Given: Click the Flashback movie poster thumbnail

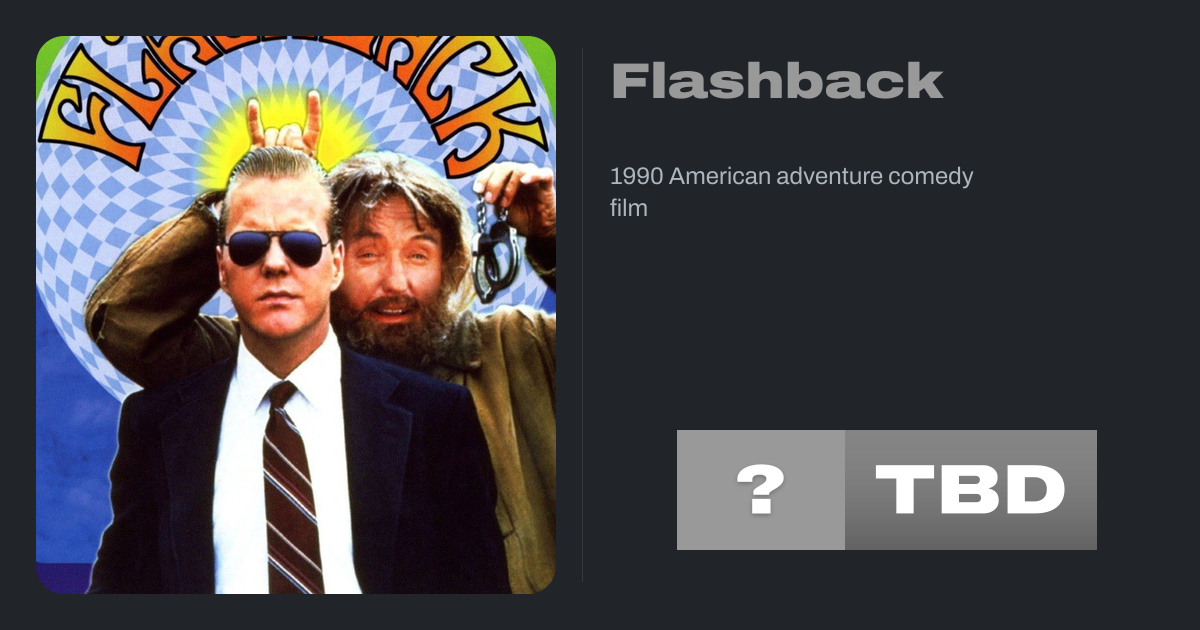Looking at the screenshot, I should click(296, 315).
